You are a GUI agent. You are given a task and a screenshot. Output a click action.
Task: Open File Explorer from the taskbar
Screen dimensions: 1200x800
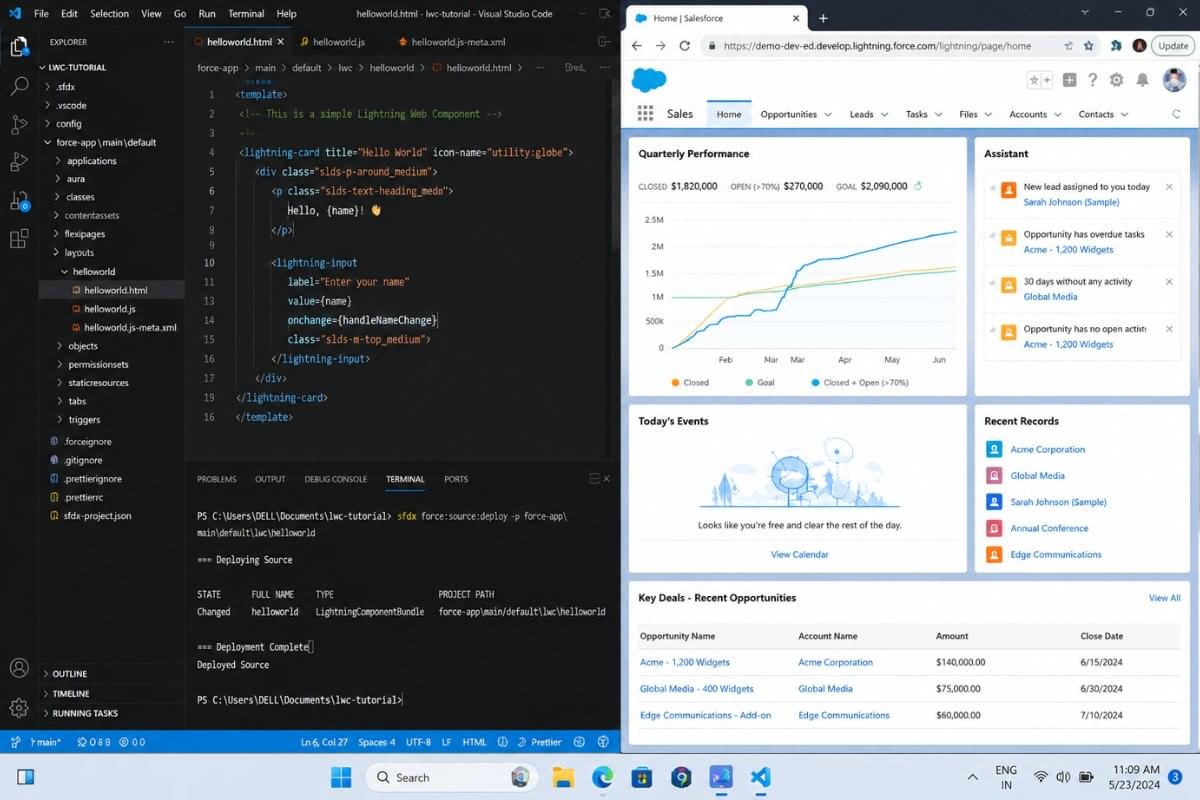(563, 777)
